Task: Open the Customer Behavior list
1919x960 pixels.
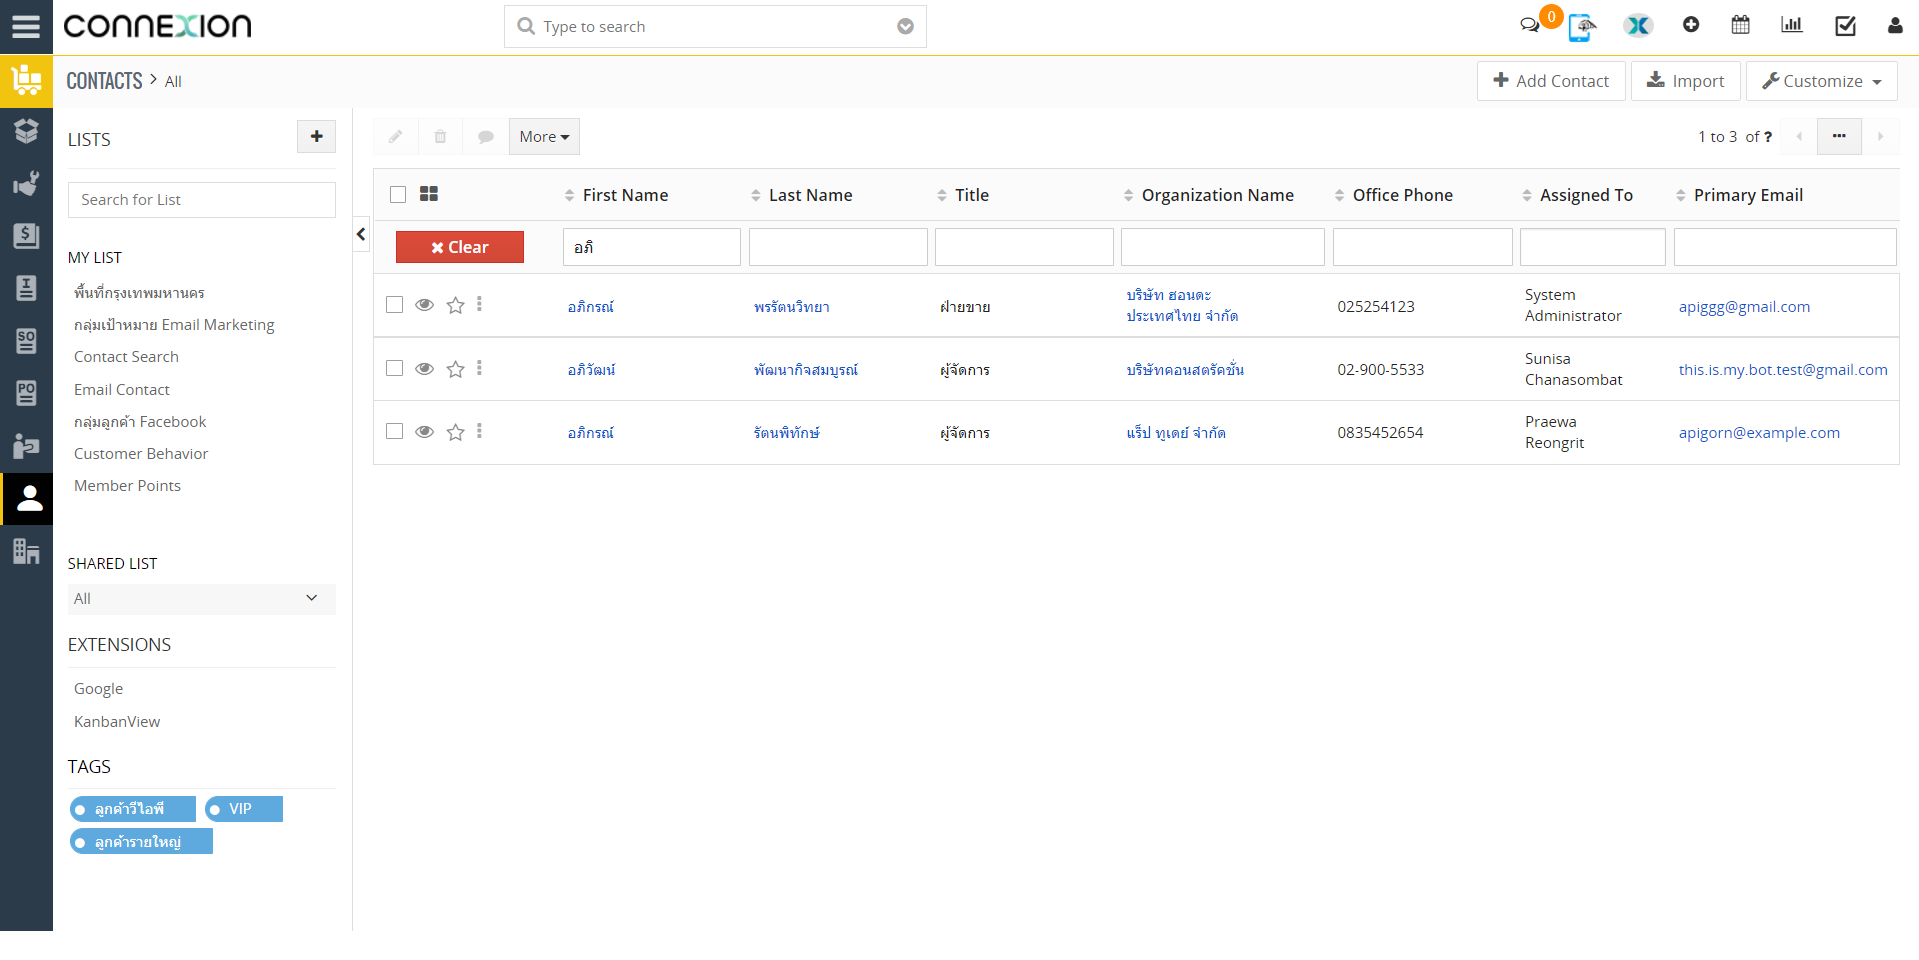Action: pyautogui.click(x=141, y=454)
